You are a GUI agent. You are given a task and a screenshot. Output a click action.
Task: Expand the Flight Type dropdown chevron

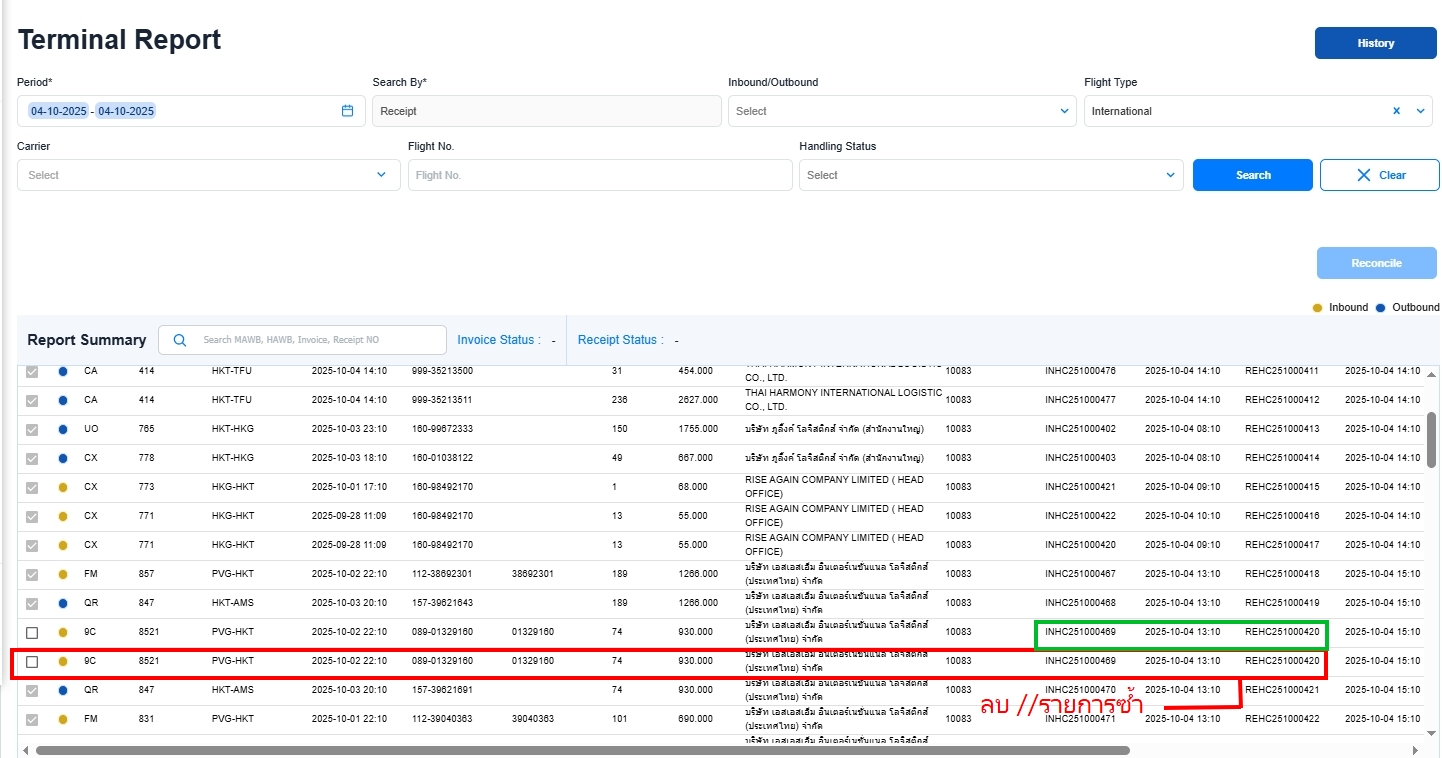(x=1420, y=111)
